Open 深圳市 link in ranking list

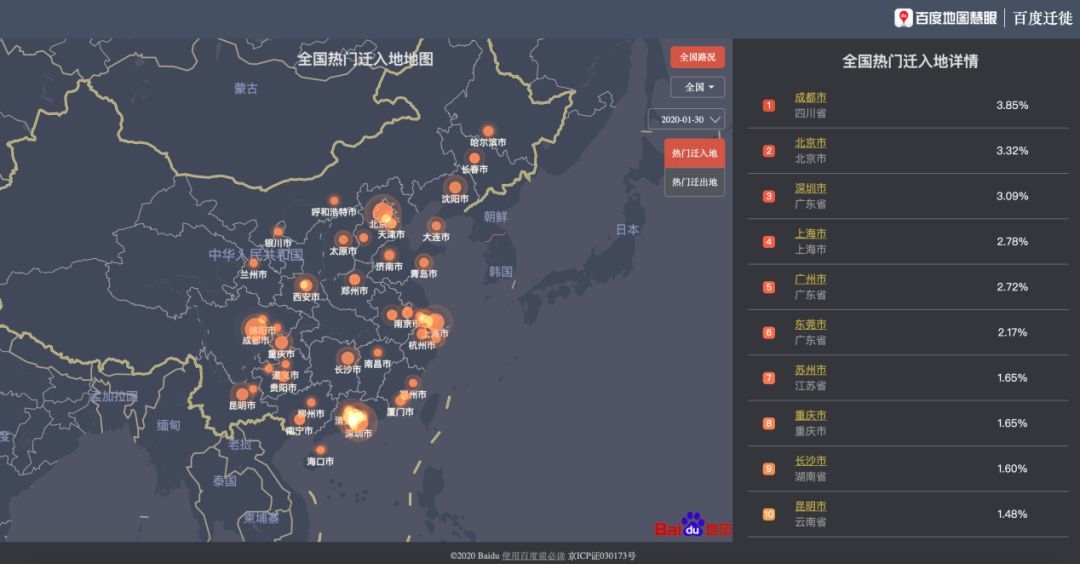pos(810,189)
